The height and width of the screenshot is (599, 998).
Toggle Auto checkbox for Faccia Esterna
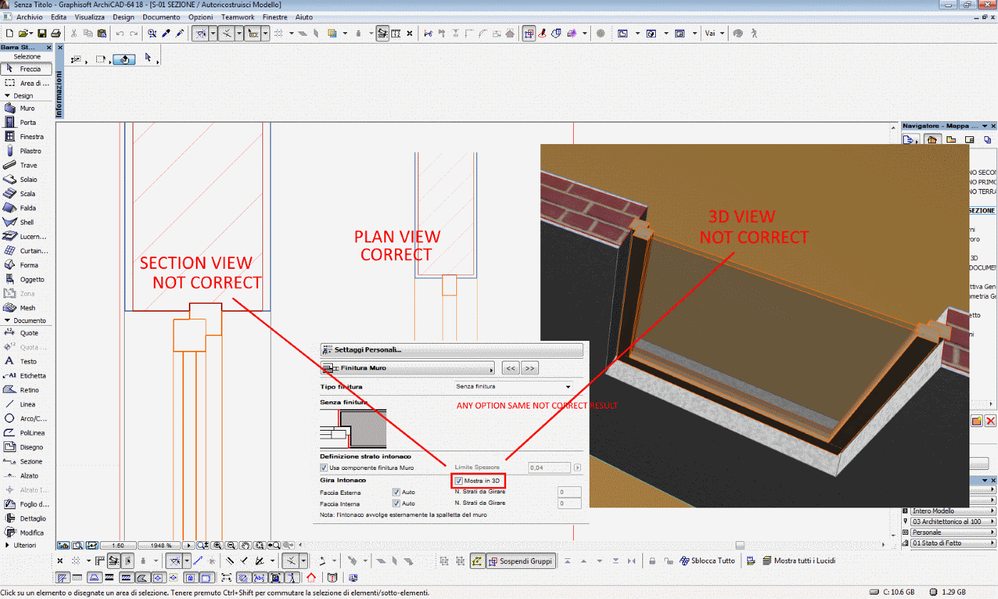coord(396,492)
